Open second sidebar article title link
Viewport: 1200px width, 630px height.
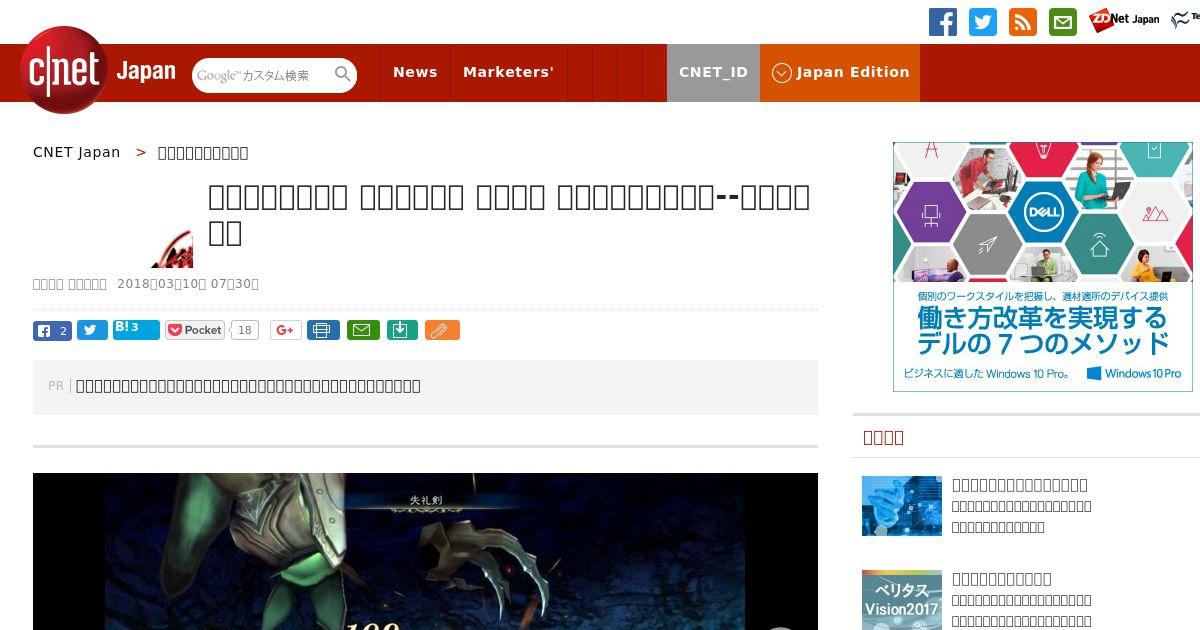coord(1002,579)
